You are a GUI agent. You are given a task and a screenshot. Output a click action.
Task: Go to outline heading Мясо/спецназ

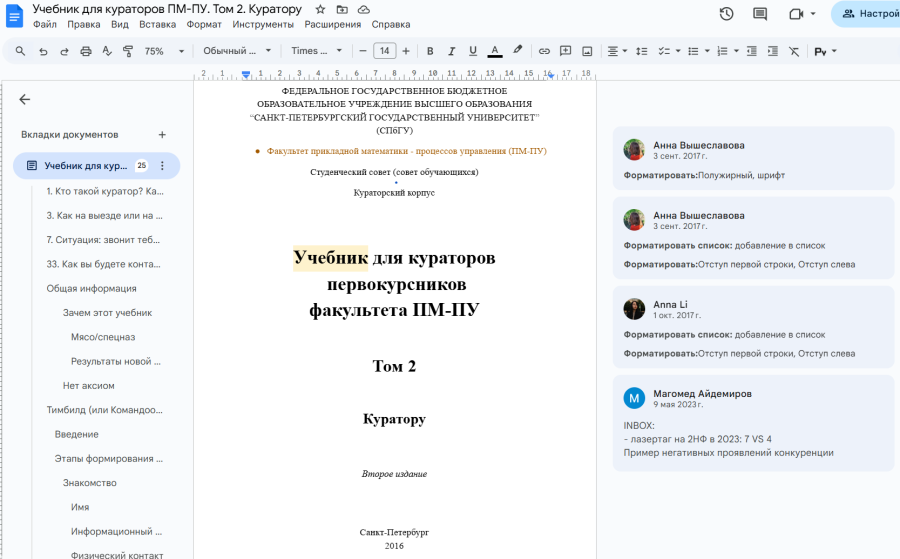point(103,337)
